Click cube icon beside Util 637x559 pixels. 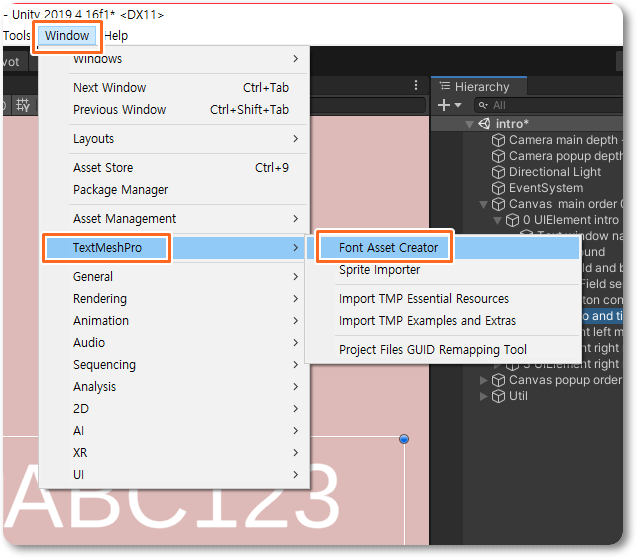click(498, 396)
